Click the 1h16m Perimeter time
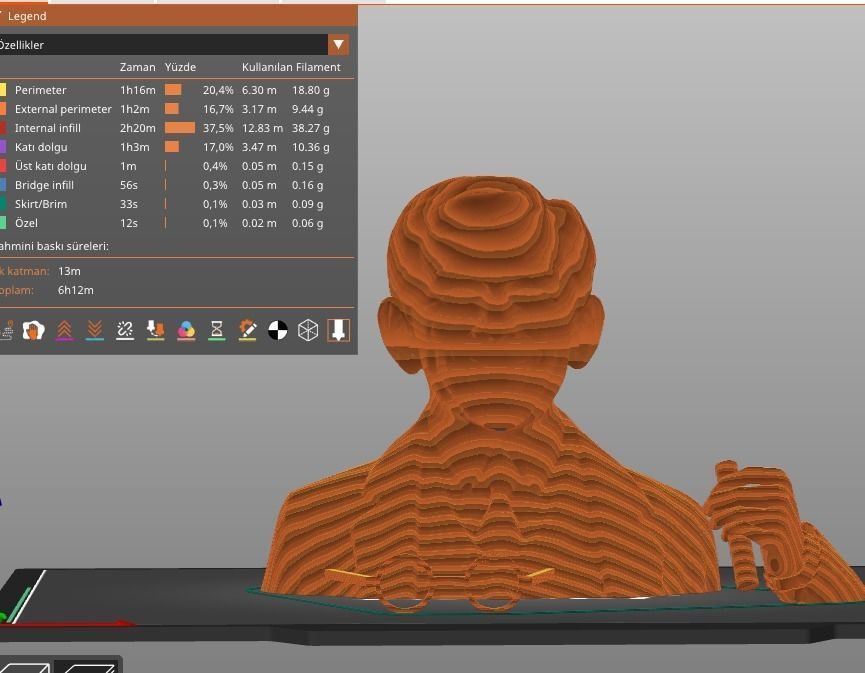 [137, 90]
